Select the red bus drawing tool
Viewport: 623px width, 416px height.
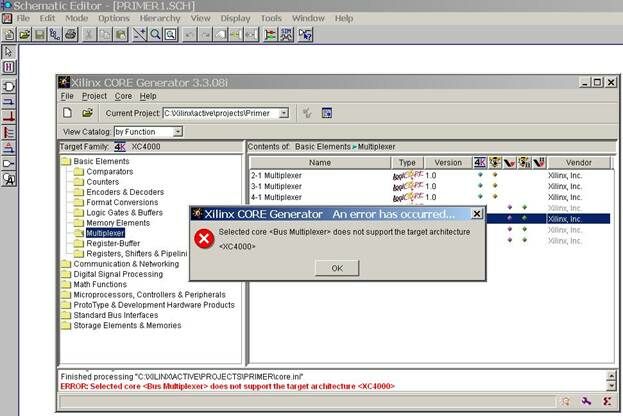[9, 117]
